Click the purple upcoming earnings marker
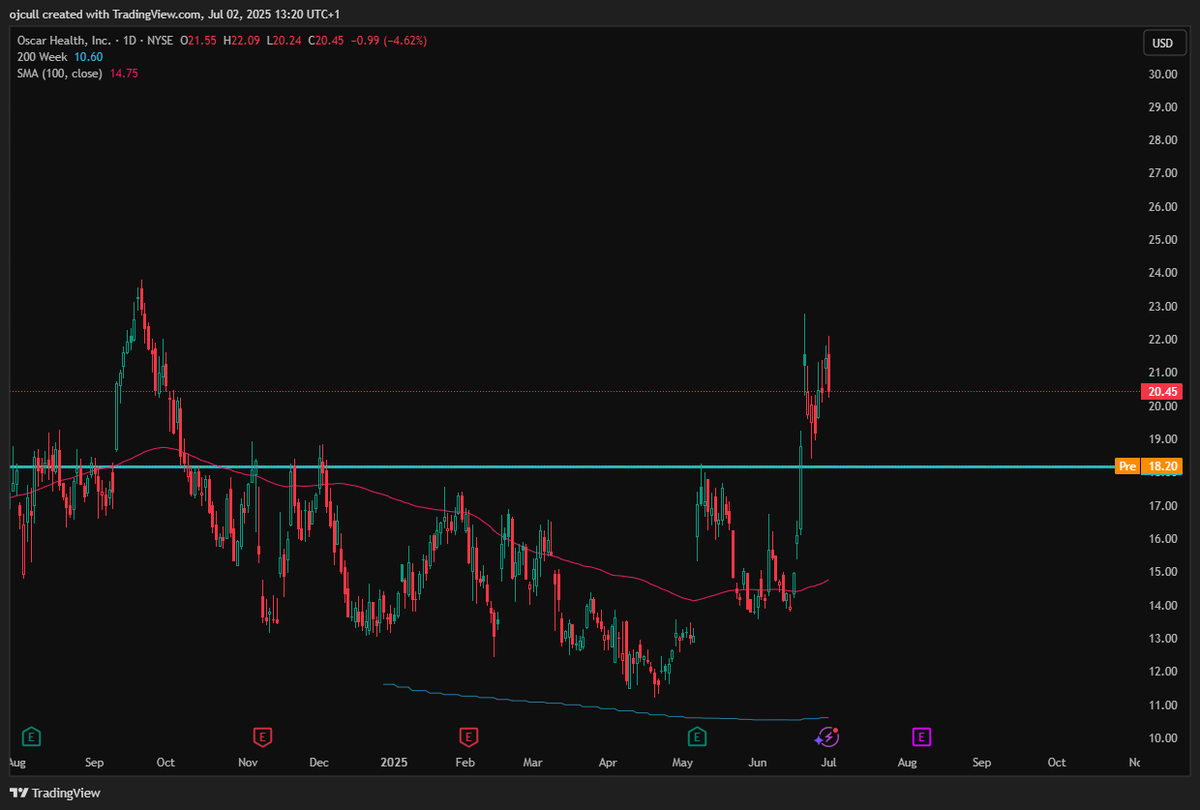 (x=921, y=737)
